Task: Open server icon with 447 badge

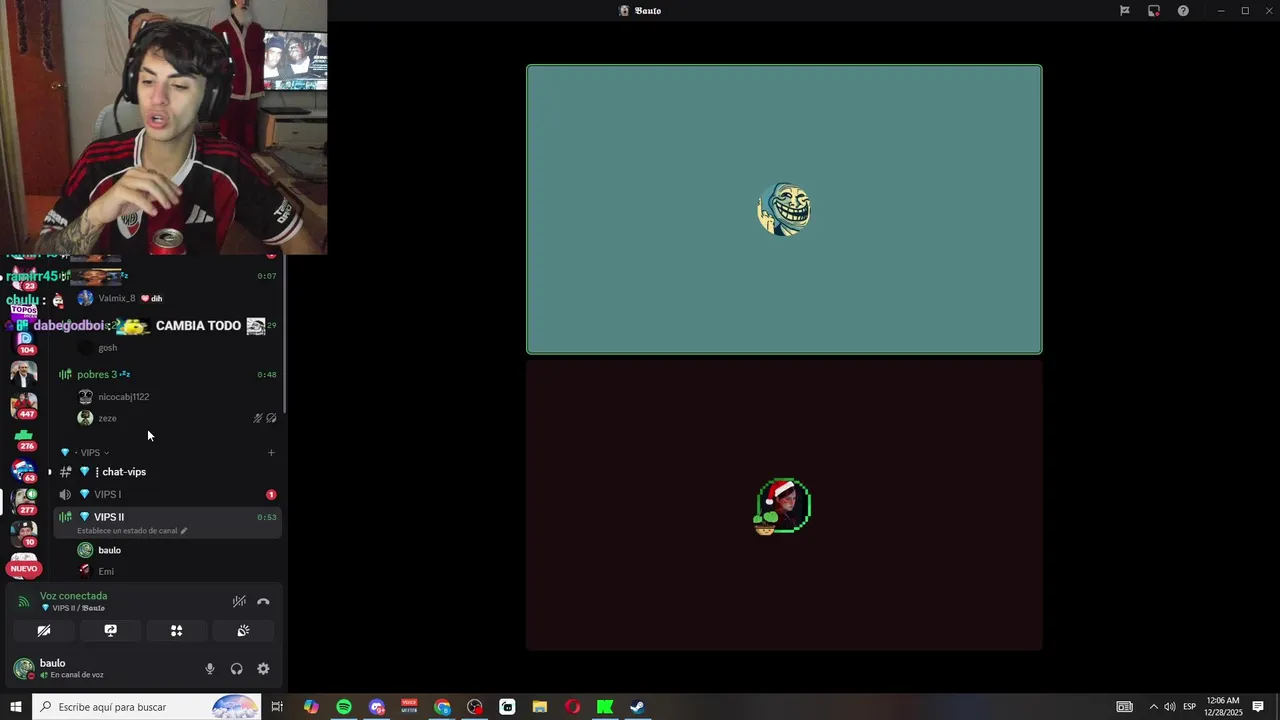Action: pyautogui.click(x=24, y=404)
